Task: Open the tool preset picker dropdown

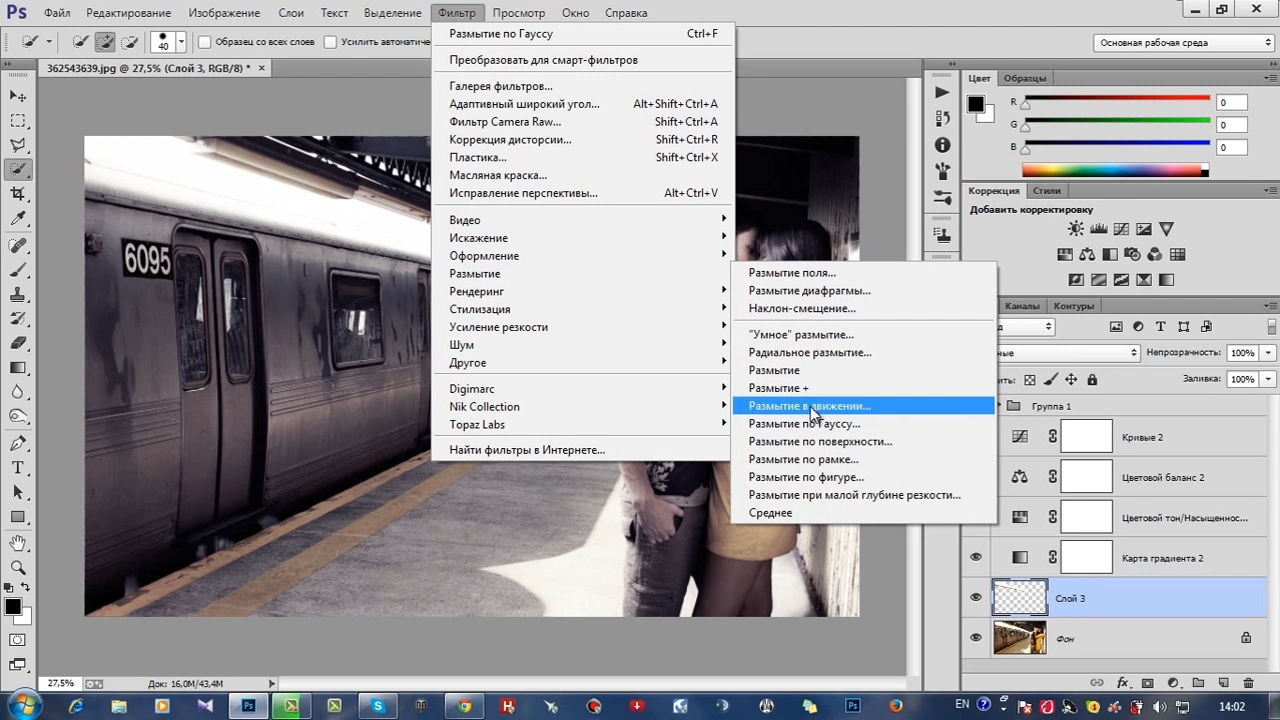Action: (x=47, y=42)
